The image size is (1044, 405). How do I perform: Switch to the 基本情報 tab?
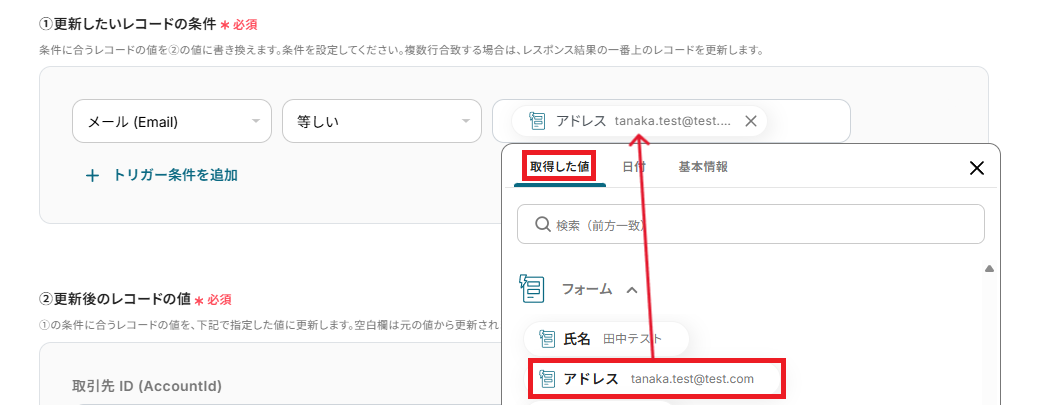tap(703, 167)
